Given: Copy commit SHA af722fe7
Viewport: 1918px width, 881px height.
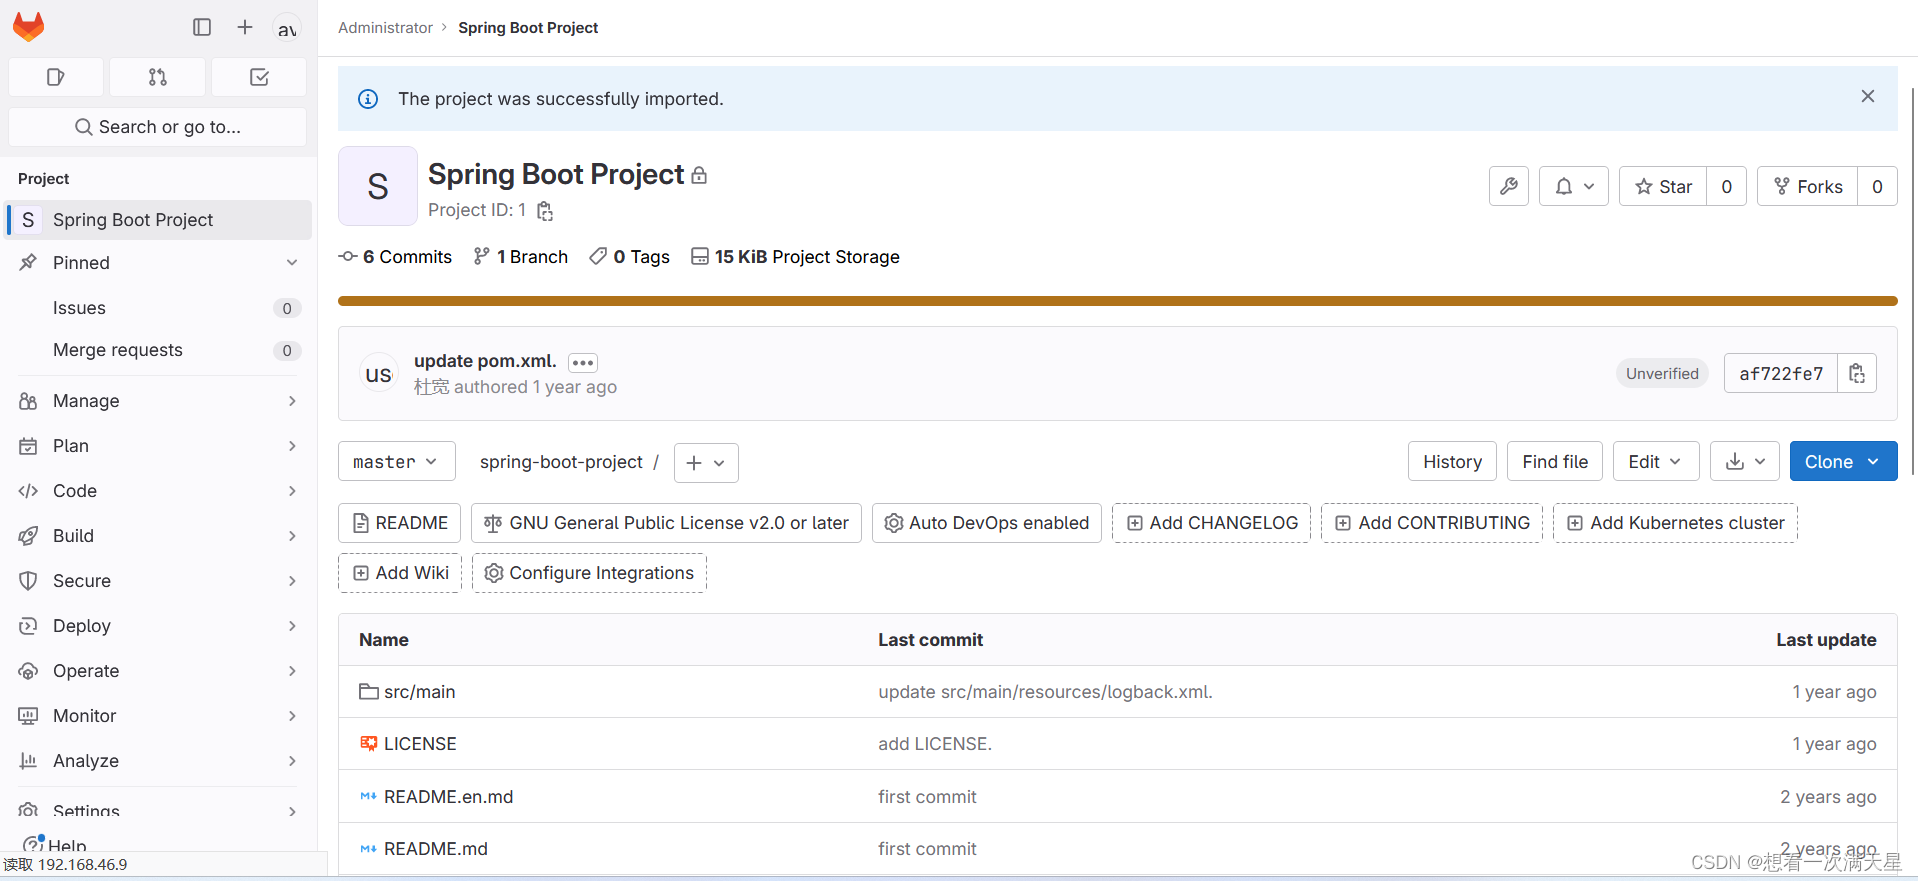Looking at the screenshot, I should (x=1857, y=373).
